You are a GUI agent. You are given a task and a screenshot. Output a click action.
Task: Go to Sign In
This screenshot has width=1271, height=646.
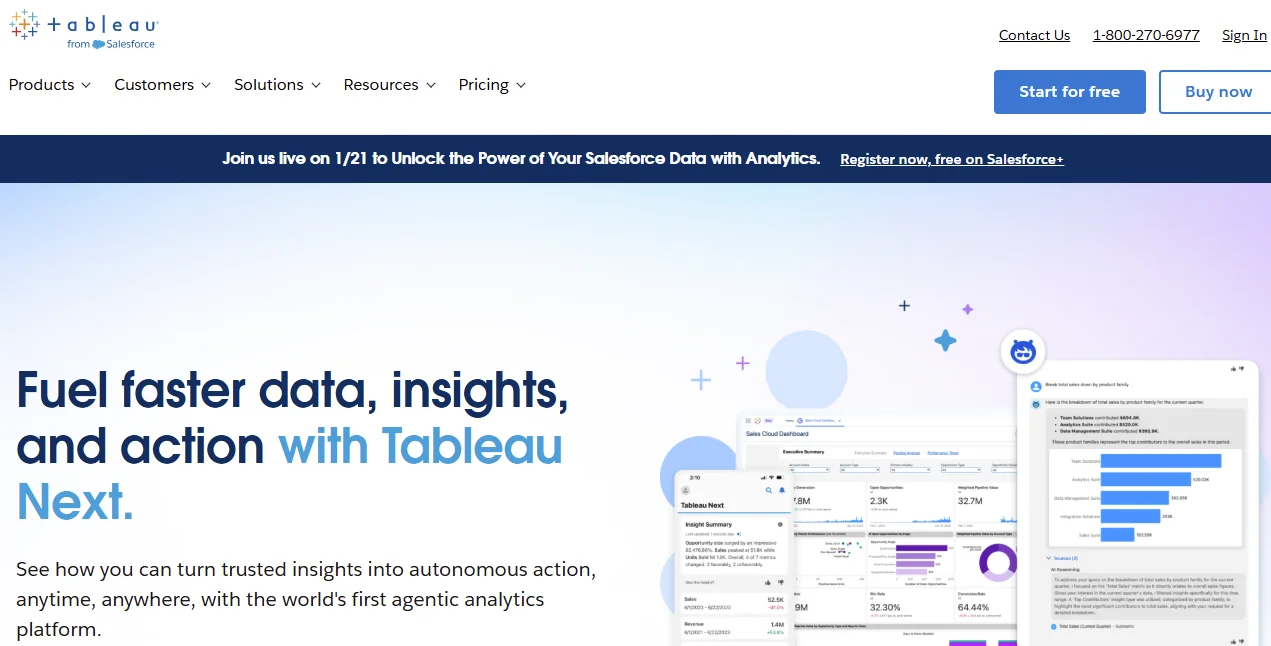click(x=1244, y=35)
